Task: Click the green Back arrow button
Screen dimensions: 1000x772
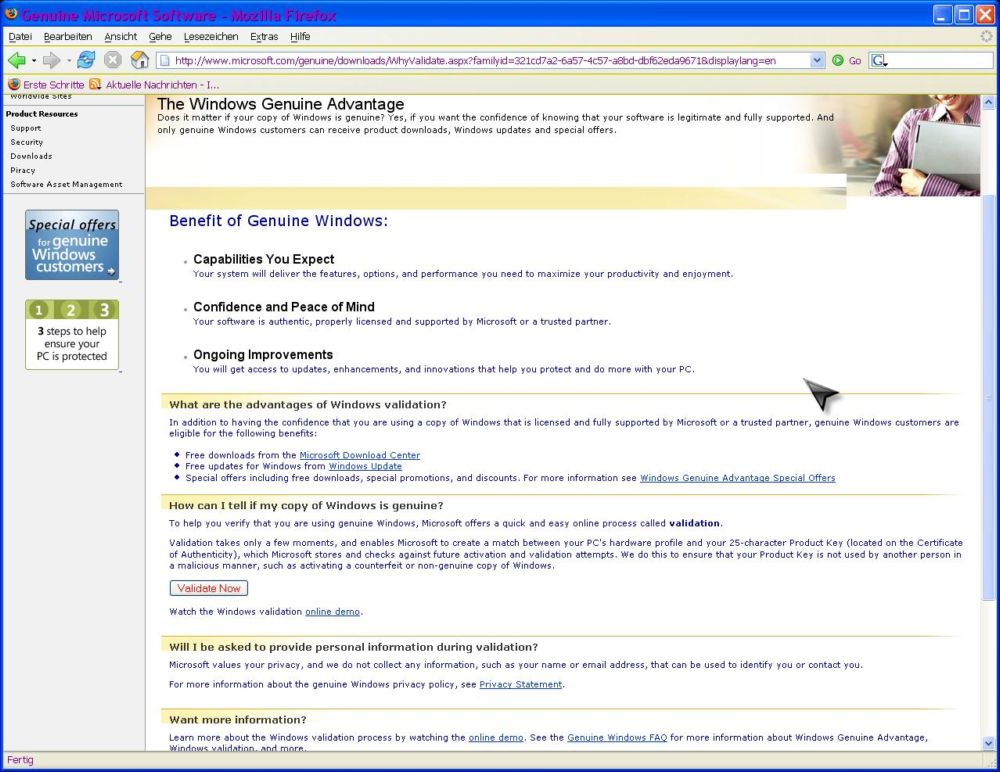Action: point(16,60)
